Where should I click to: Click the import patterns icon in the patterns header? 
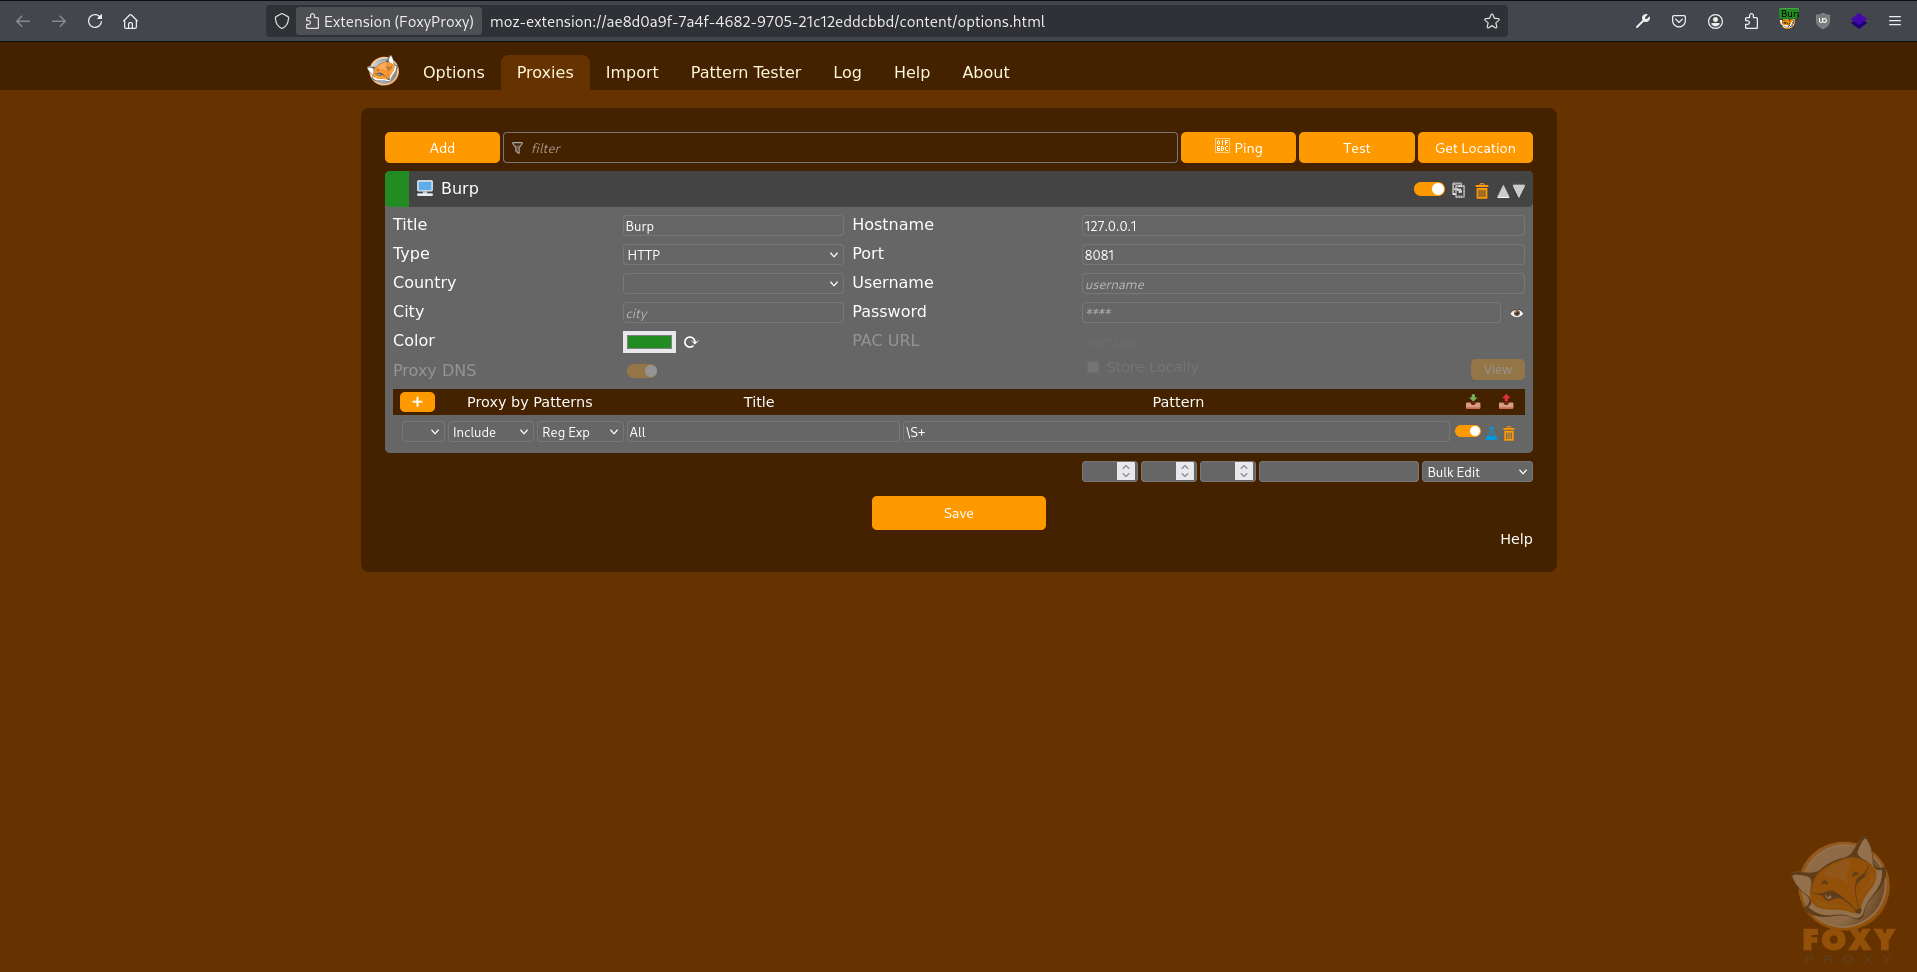(1473, 402)
